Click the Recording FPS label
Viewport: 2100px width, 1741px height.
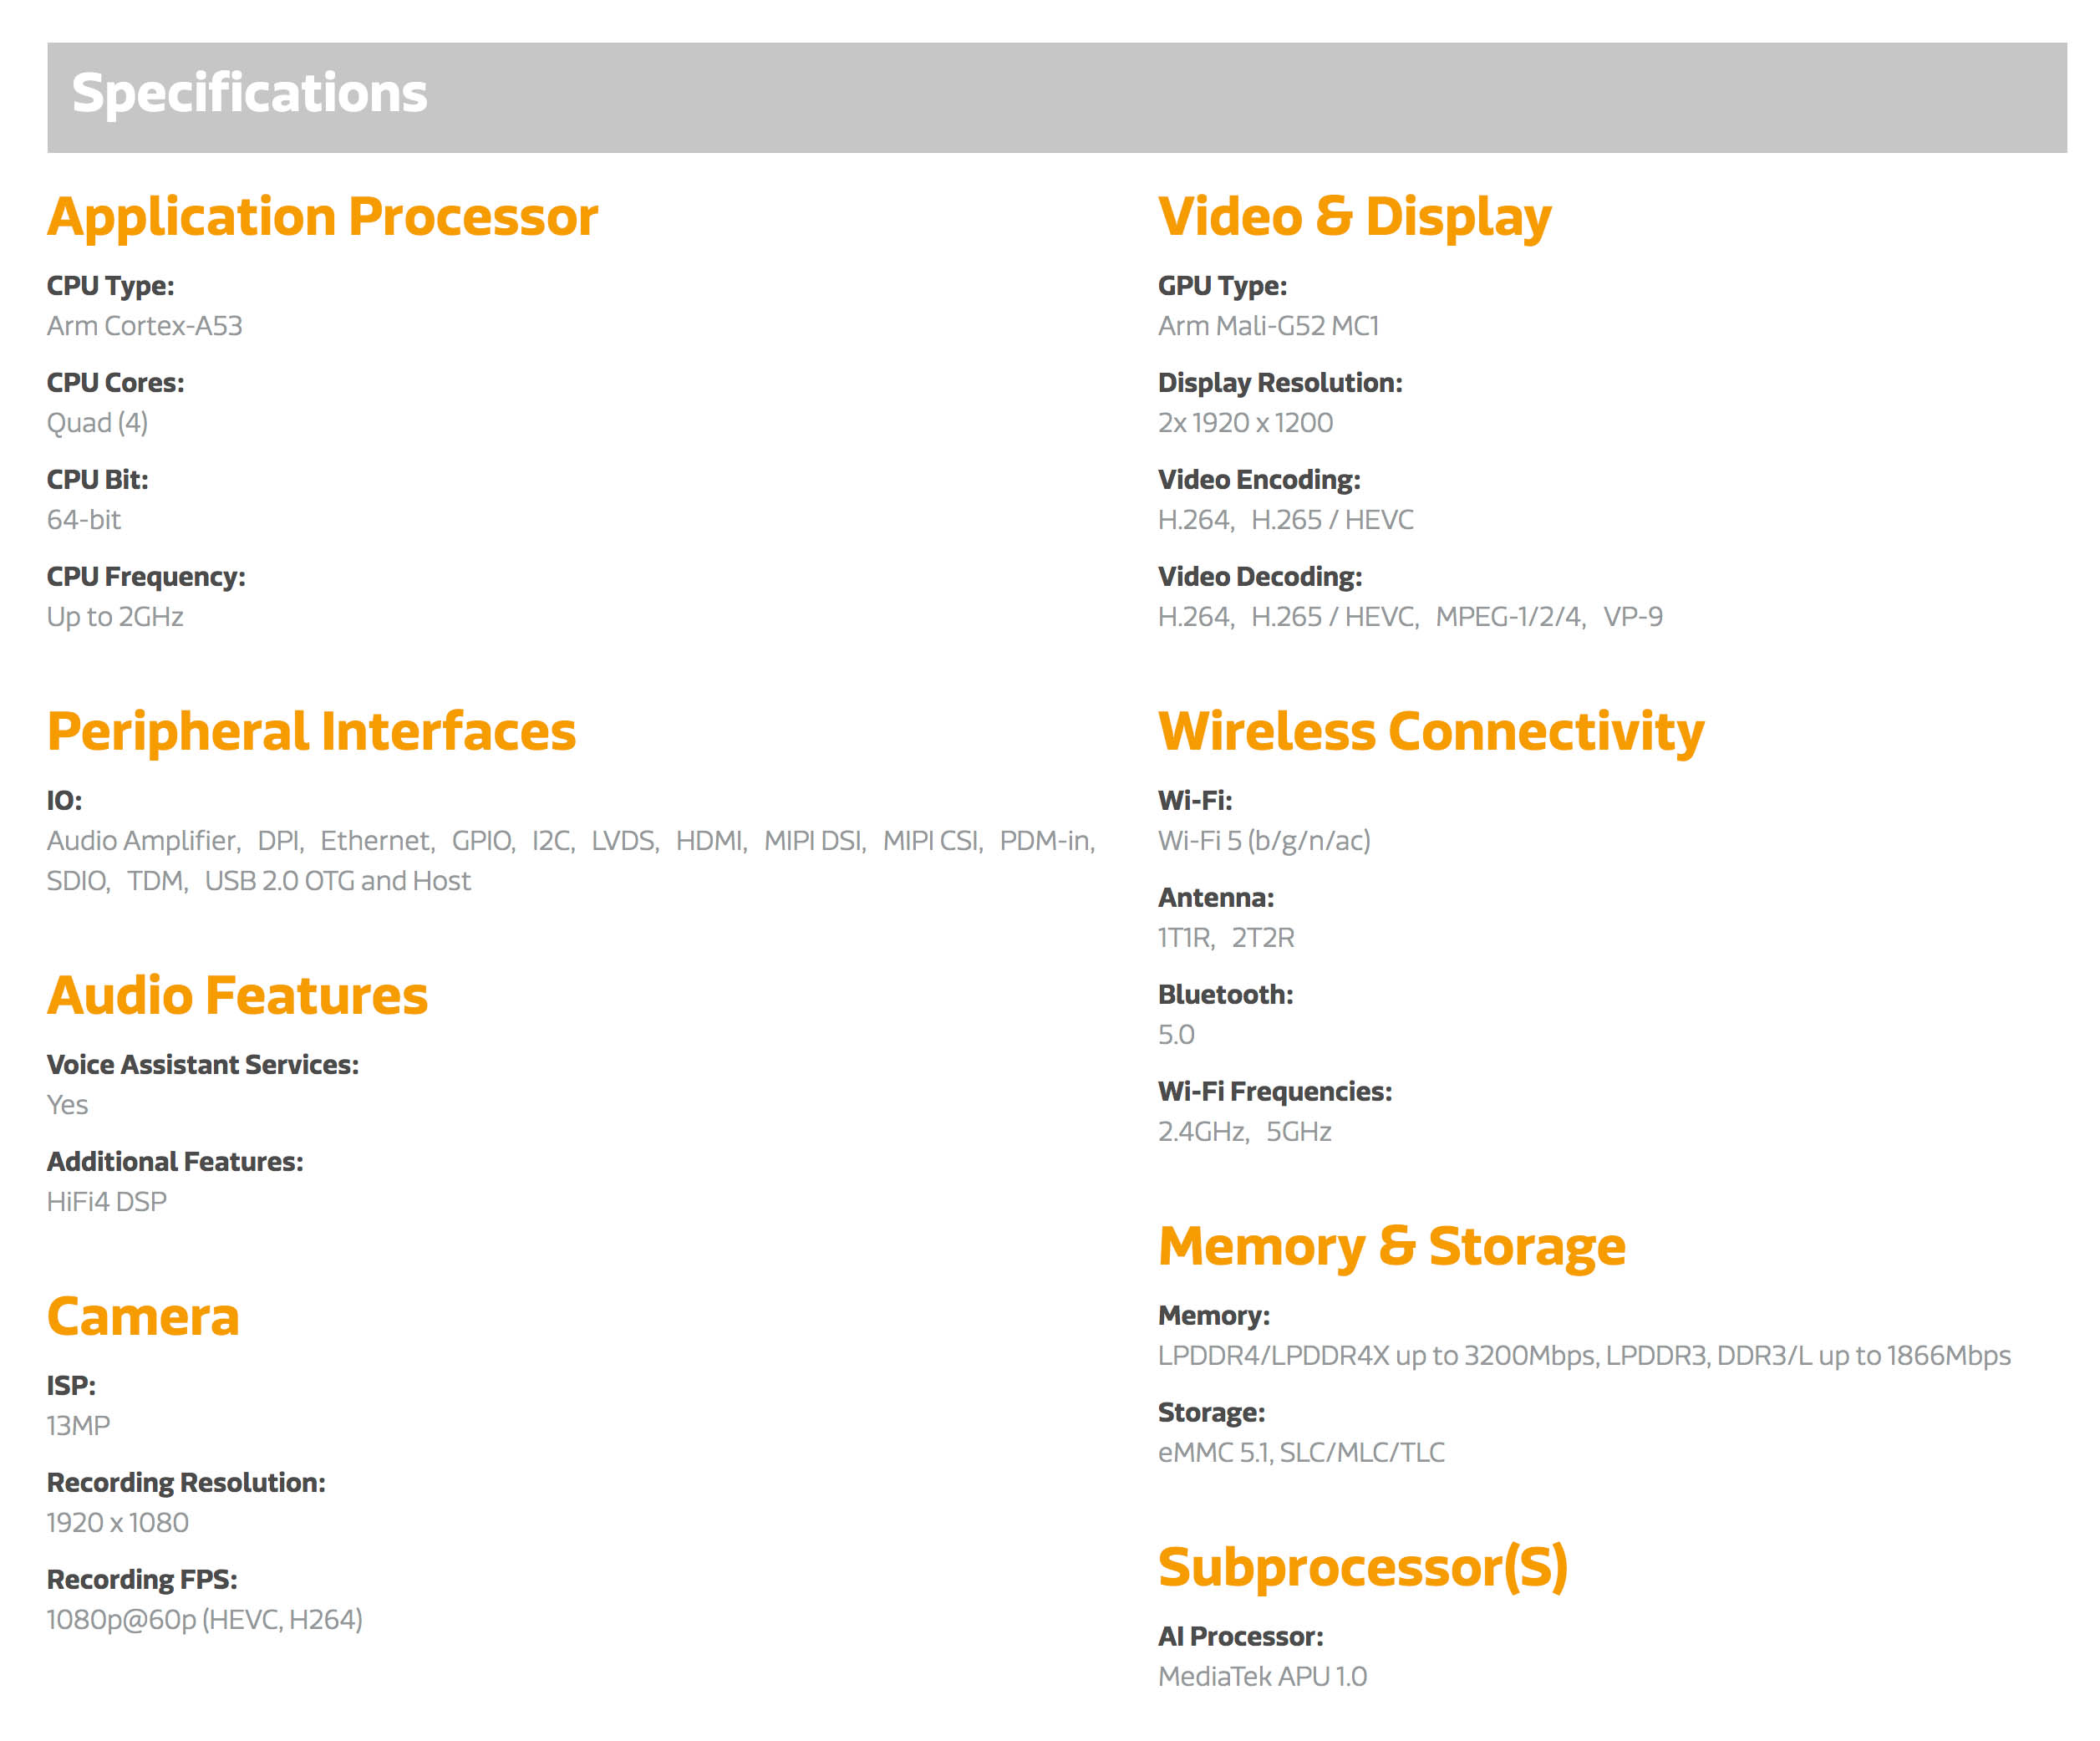pos(142,1580)
